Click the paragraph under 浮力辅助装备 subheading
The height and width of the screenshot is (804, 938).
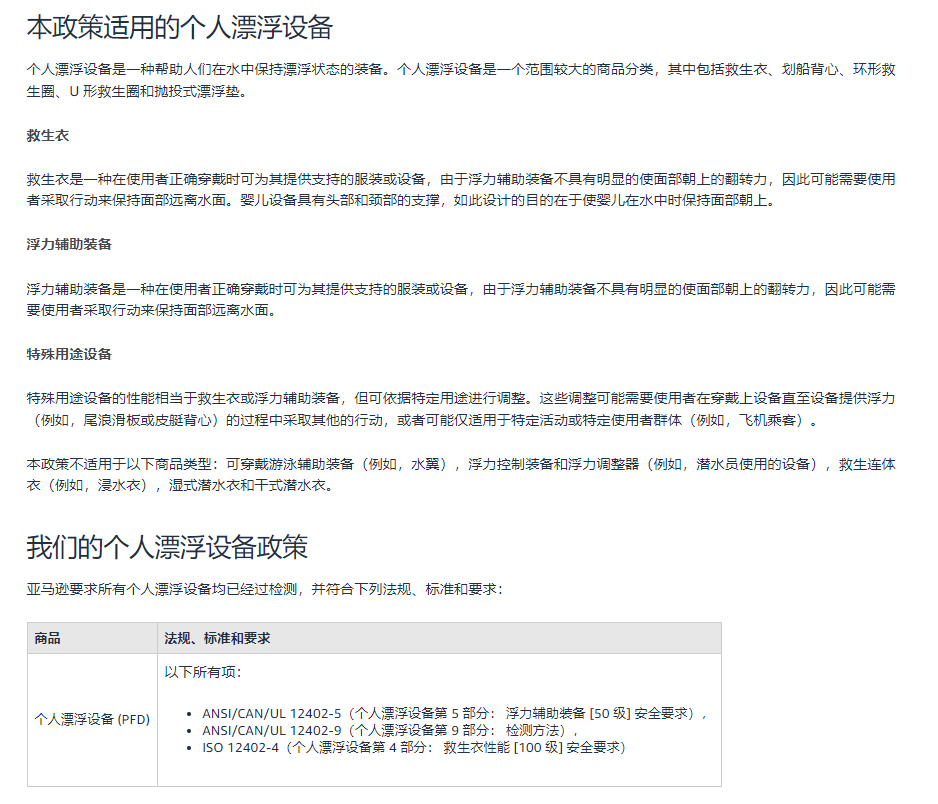pos(460,299)
